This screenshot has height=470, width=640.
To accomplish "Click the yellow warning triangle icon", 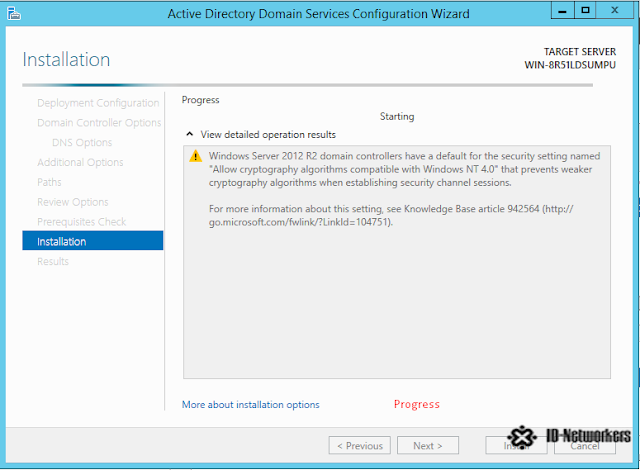I will (196, 156).
